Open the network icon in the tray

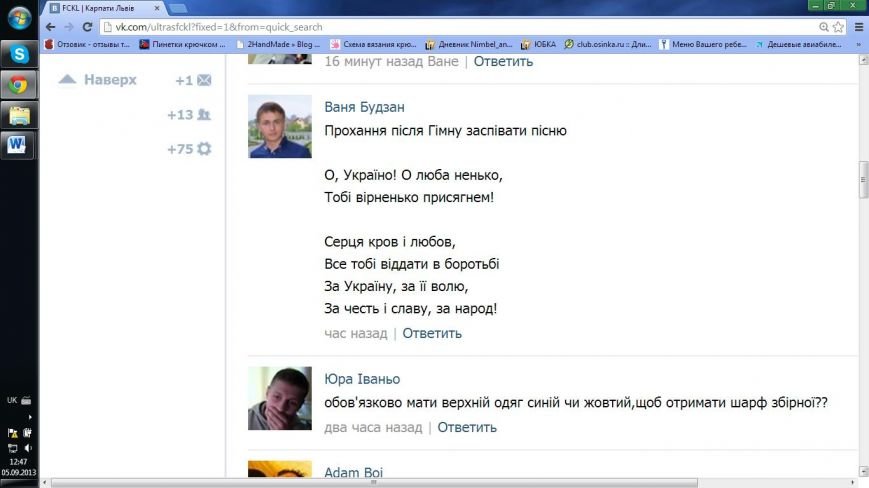click(12, 448)
